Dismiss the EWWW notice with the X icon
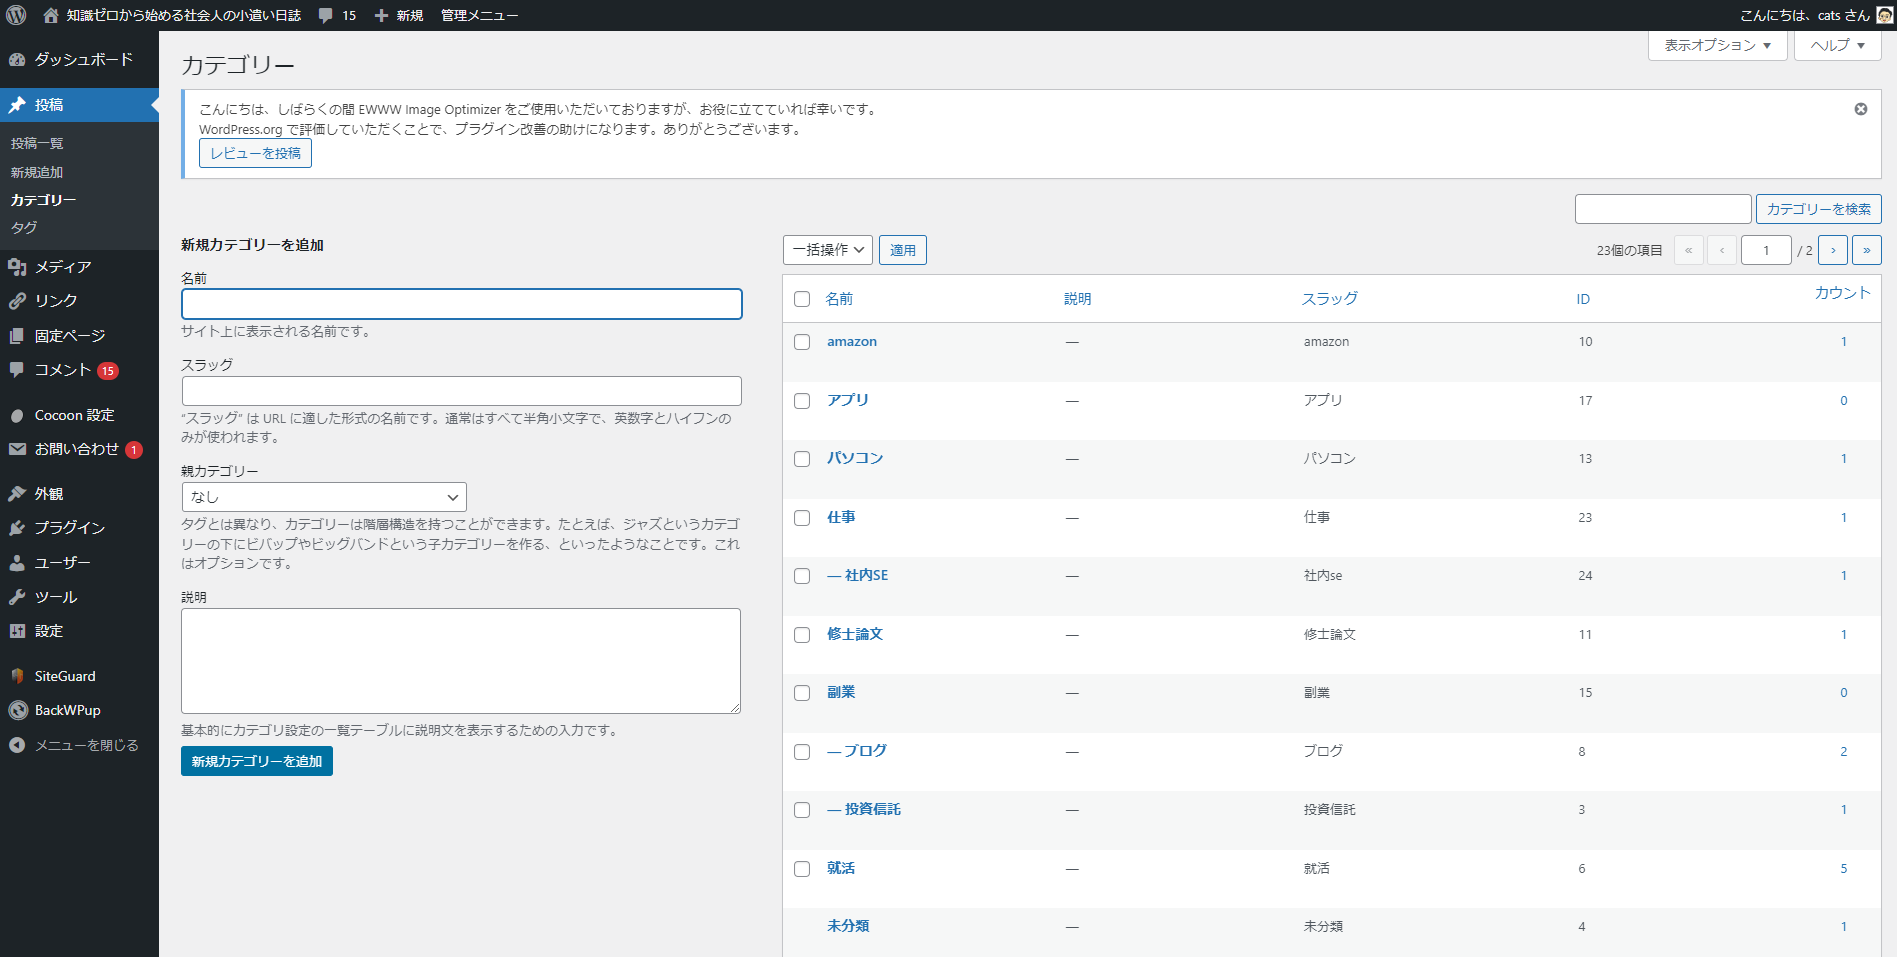 (1861, 109)
